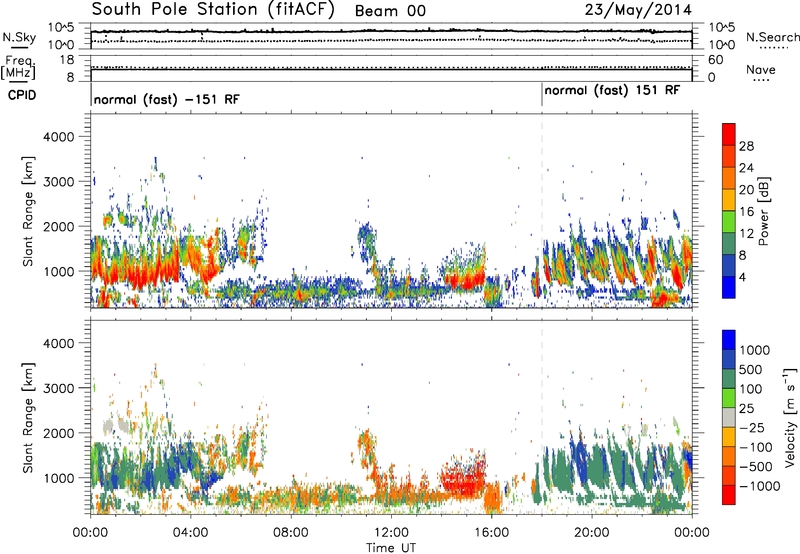The width and height of the screenshot is (800, 554).
Task: Click the '28' label on power colorbar
Action: [746, 146]
